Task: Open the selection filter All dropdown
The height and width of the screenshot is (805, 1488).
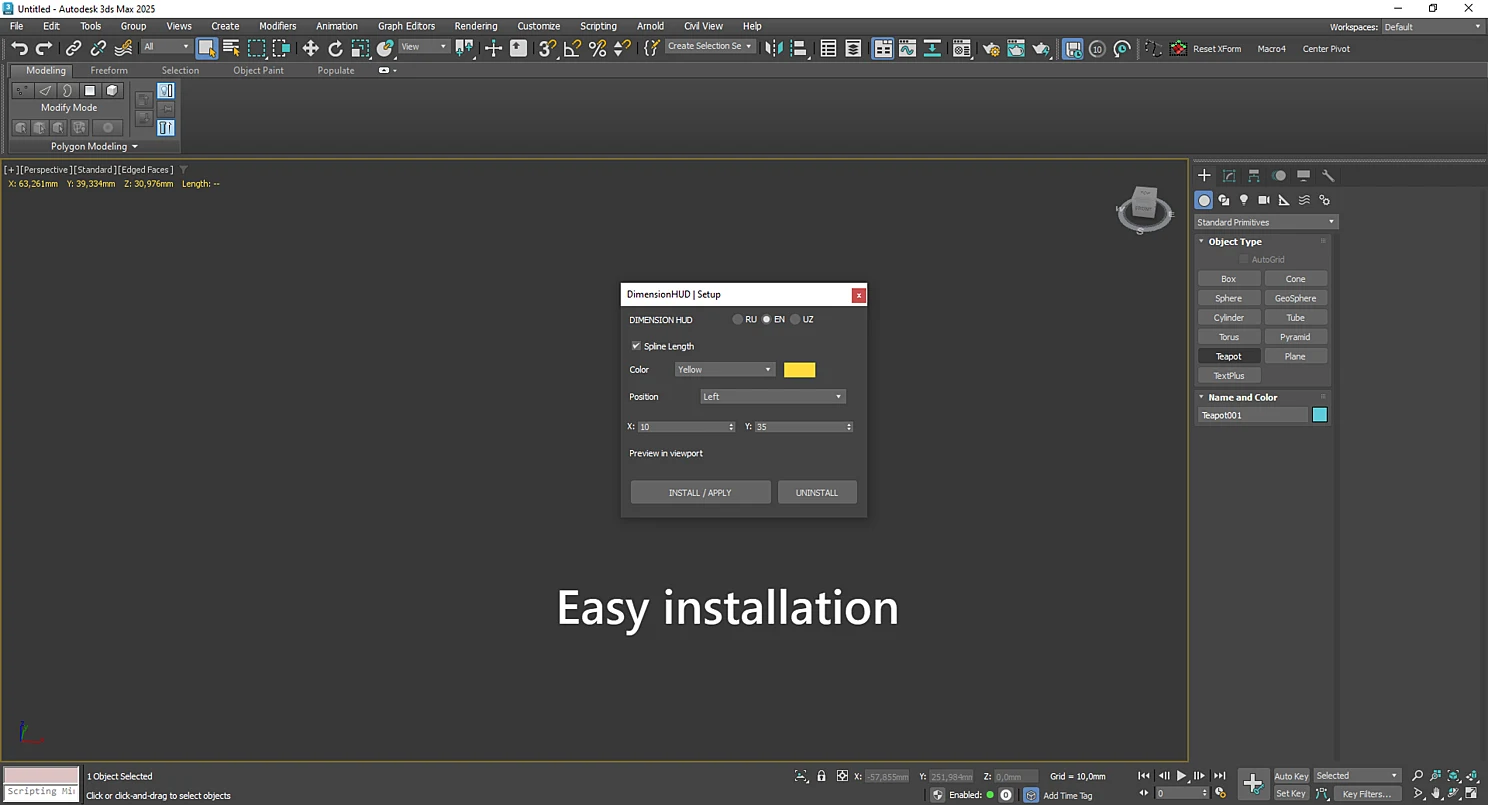Action: point(166,47)
